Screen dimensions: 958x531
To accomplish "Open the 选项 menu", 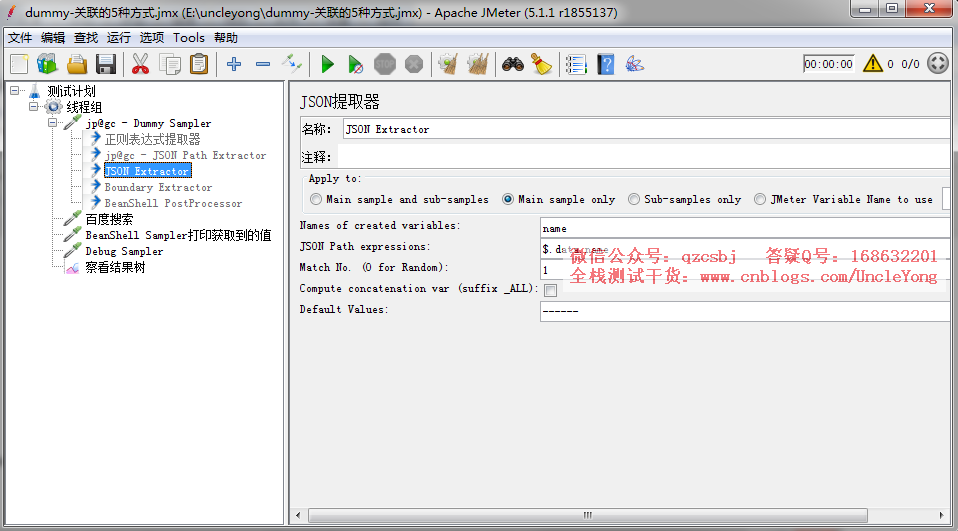I will [152, 38].
